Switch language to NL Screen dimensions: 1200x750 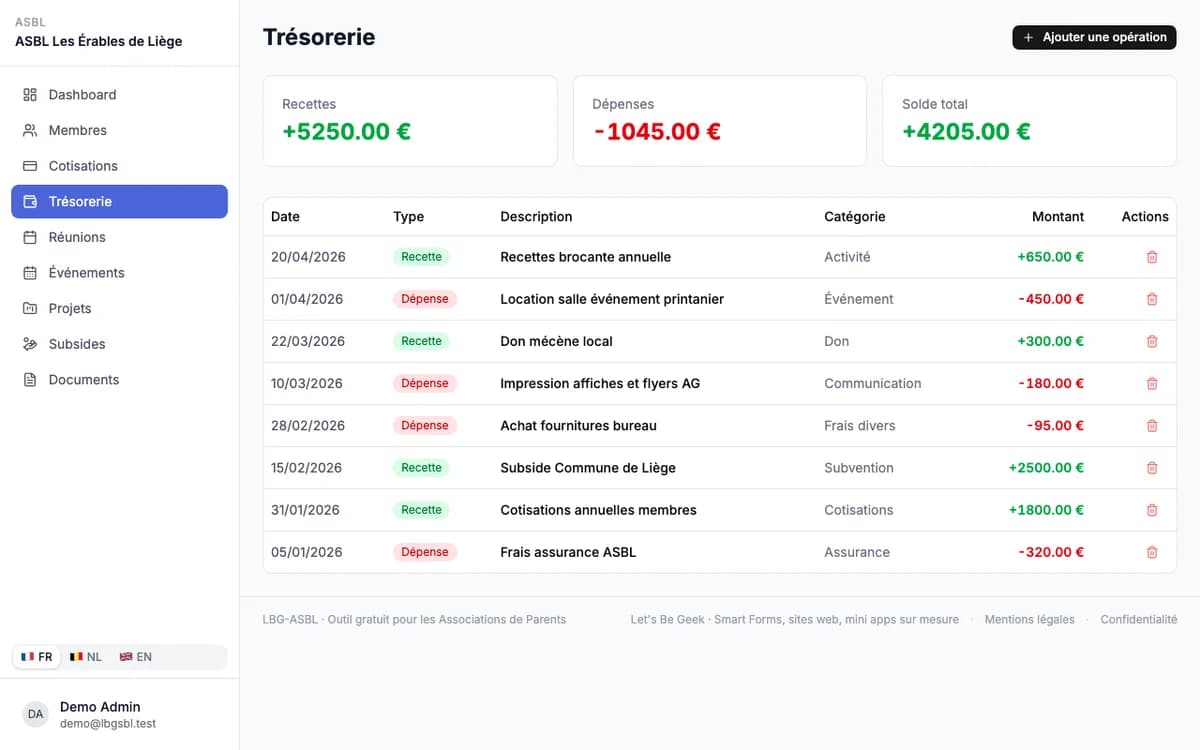86,657
